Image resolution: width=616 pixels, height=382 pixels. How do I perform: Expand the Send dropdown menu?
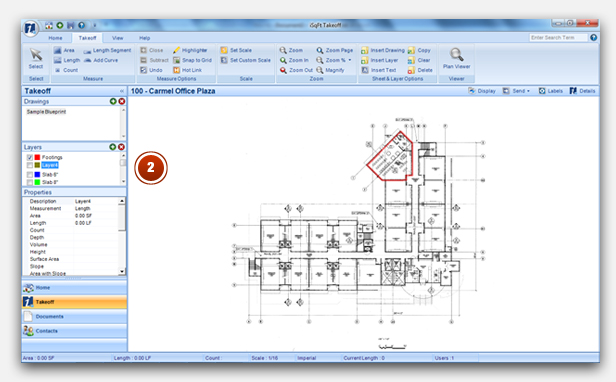[x=517, y=91]
